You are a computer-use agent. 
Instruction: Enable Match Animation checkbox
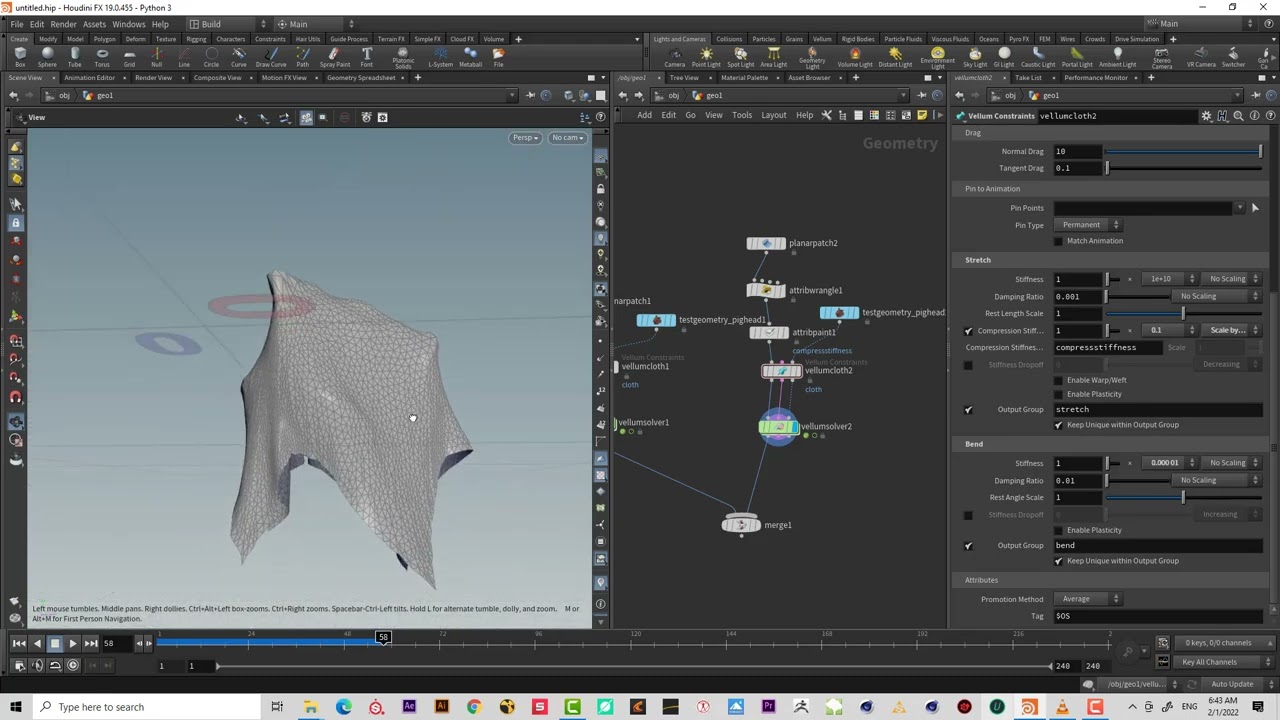click(x=1059, y=241)
